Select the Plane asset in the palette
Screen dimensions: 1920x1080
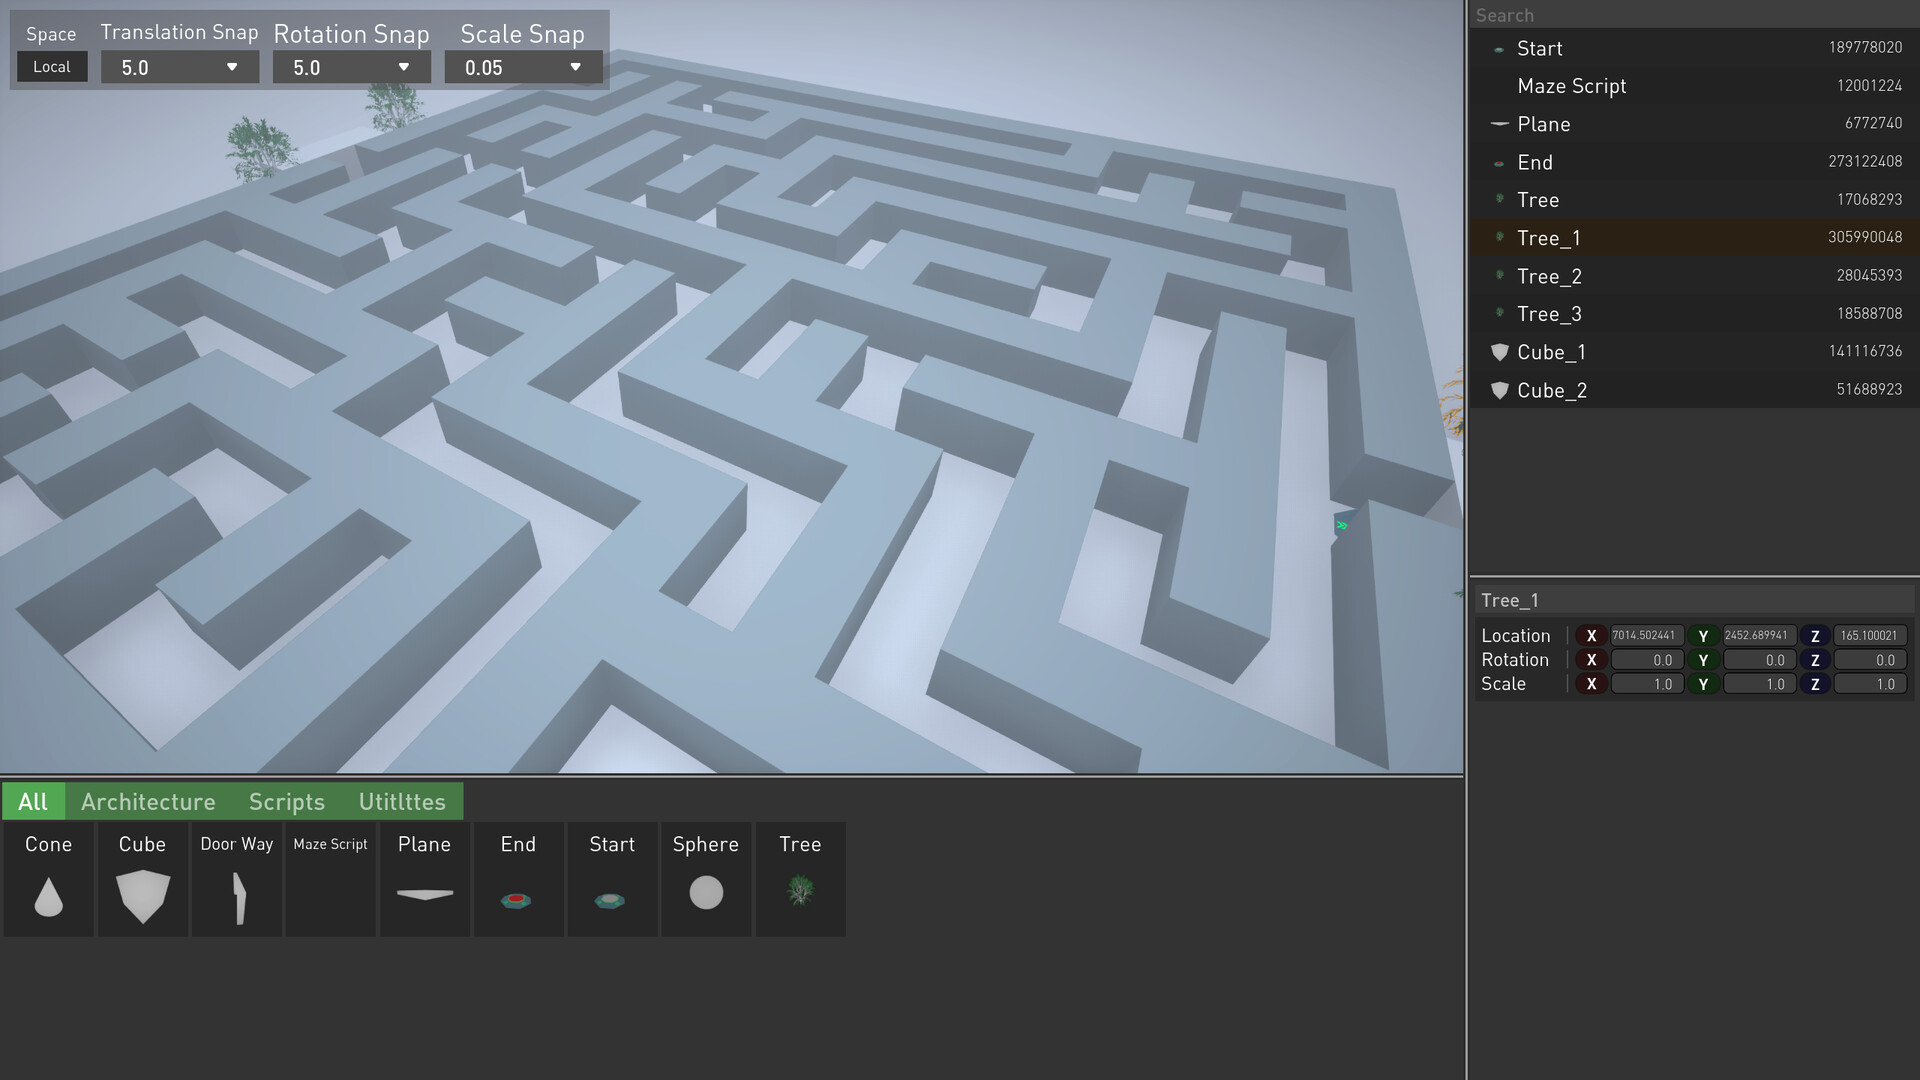[424, 880]
